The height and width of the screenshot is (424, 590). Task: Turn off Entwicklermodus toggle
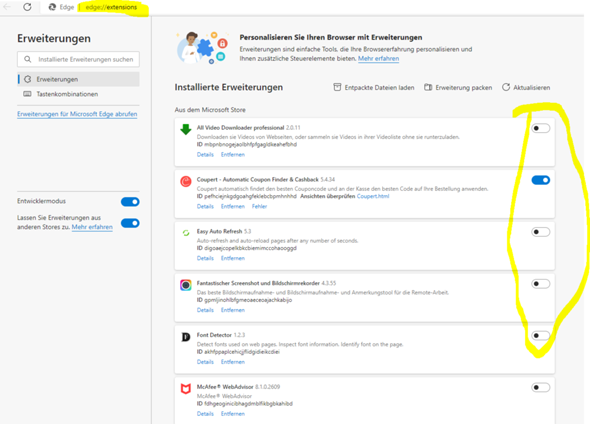click(x=130, y=202)
